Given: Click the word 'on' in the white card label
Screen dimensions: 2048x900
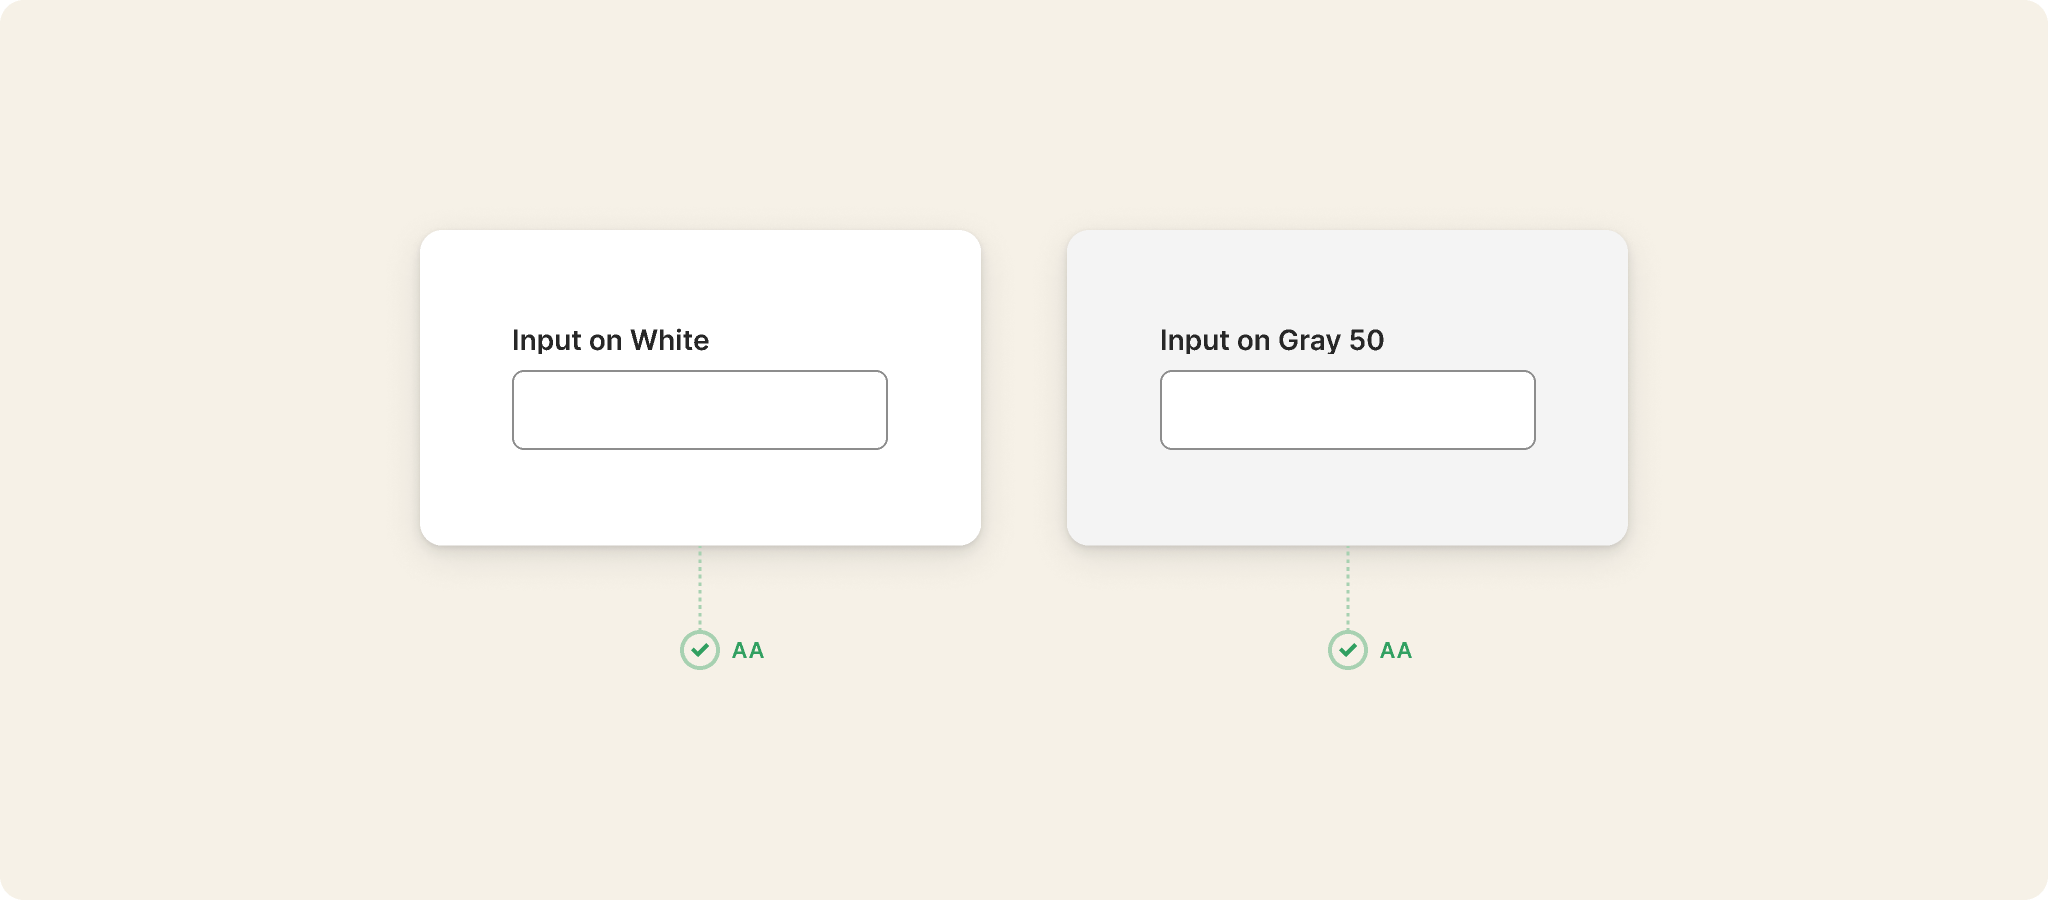Looking at the screenshot, I should pos(606,343).
